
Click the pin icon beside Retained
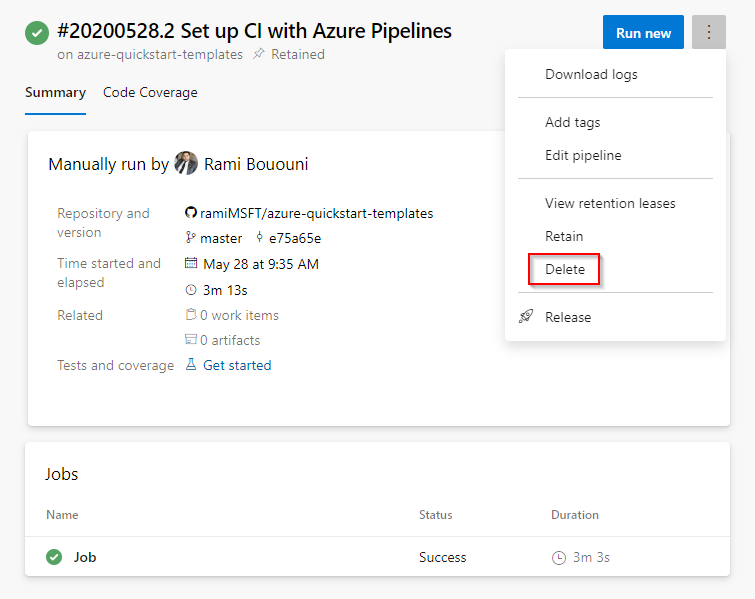click(259, 55)
